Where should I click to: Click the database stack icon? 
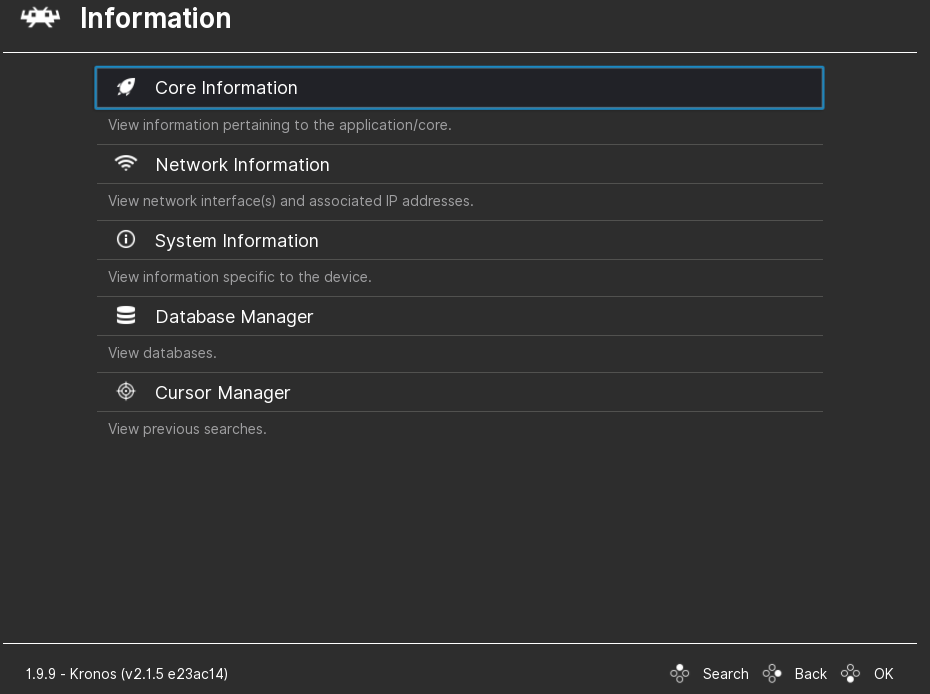pos(126,316)
